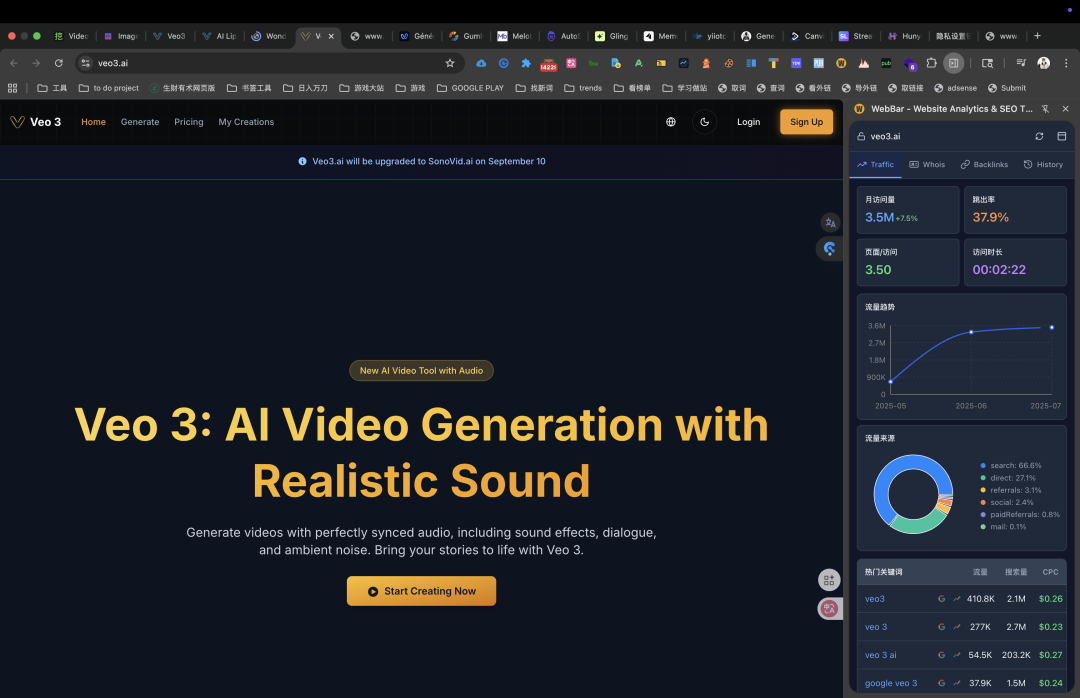Open the Chrome profile avatar
This screenshot has height=698, width=1080.
[x=1043, y=63]
